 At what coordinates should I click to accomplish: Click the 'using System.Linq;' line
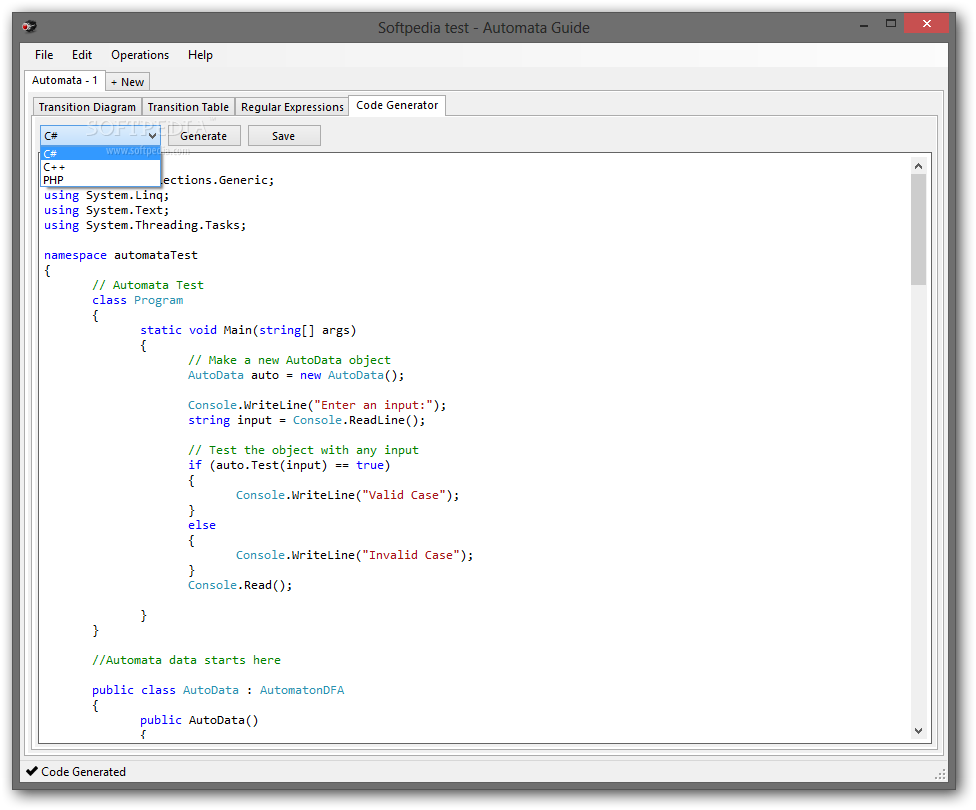click(x=106, y=195)
